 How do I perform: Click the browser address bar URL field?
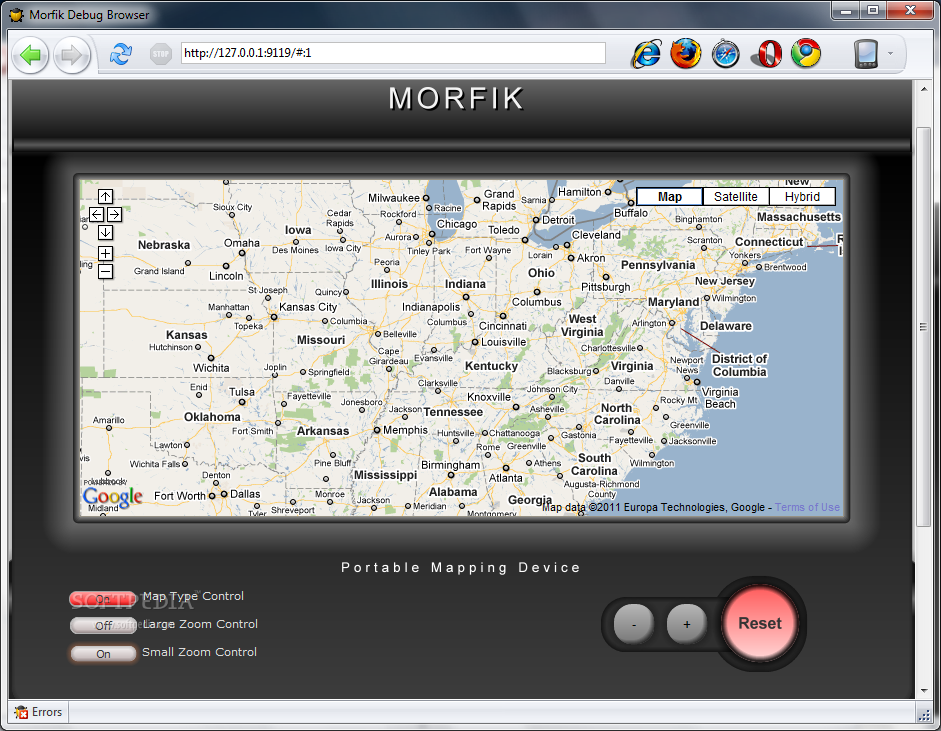coord(393,53)
